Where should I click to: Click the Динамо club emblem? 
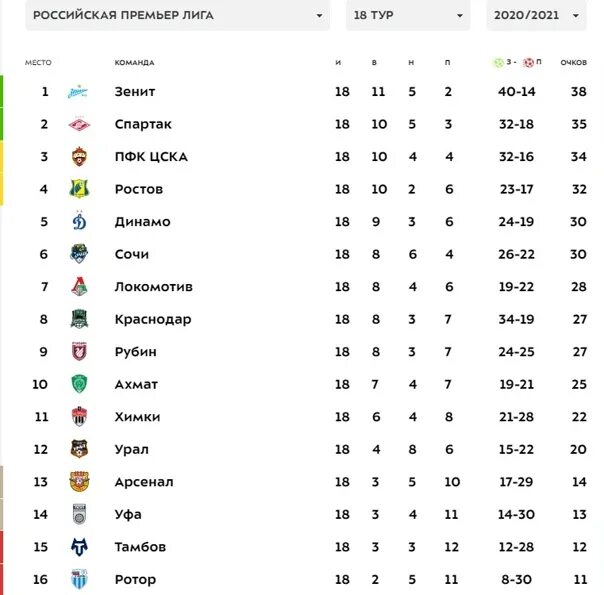[x=79, y=221]
